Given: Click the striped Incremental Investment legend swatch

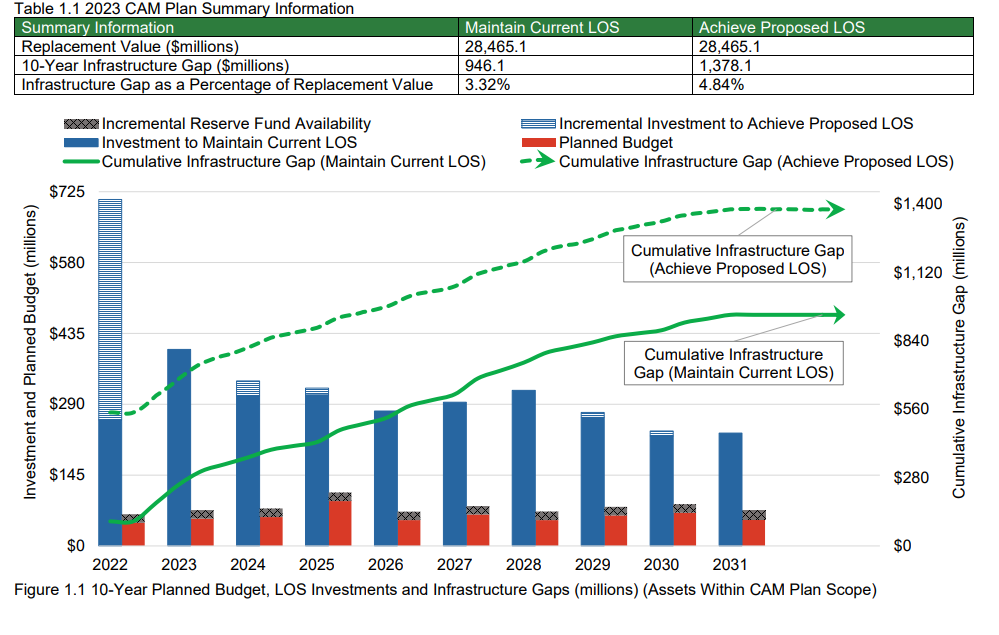Looking at the screenshot, I should pyautogui.click(x=537, y=124).
